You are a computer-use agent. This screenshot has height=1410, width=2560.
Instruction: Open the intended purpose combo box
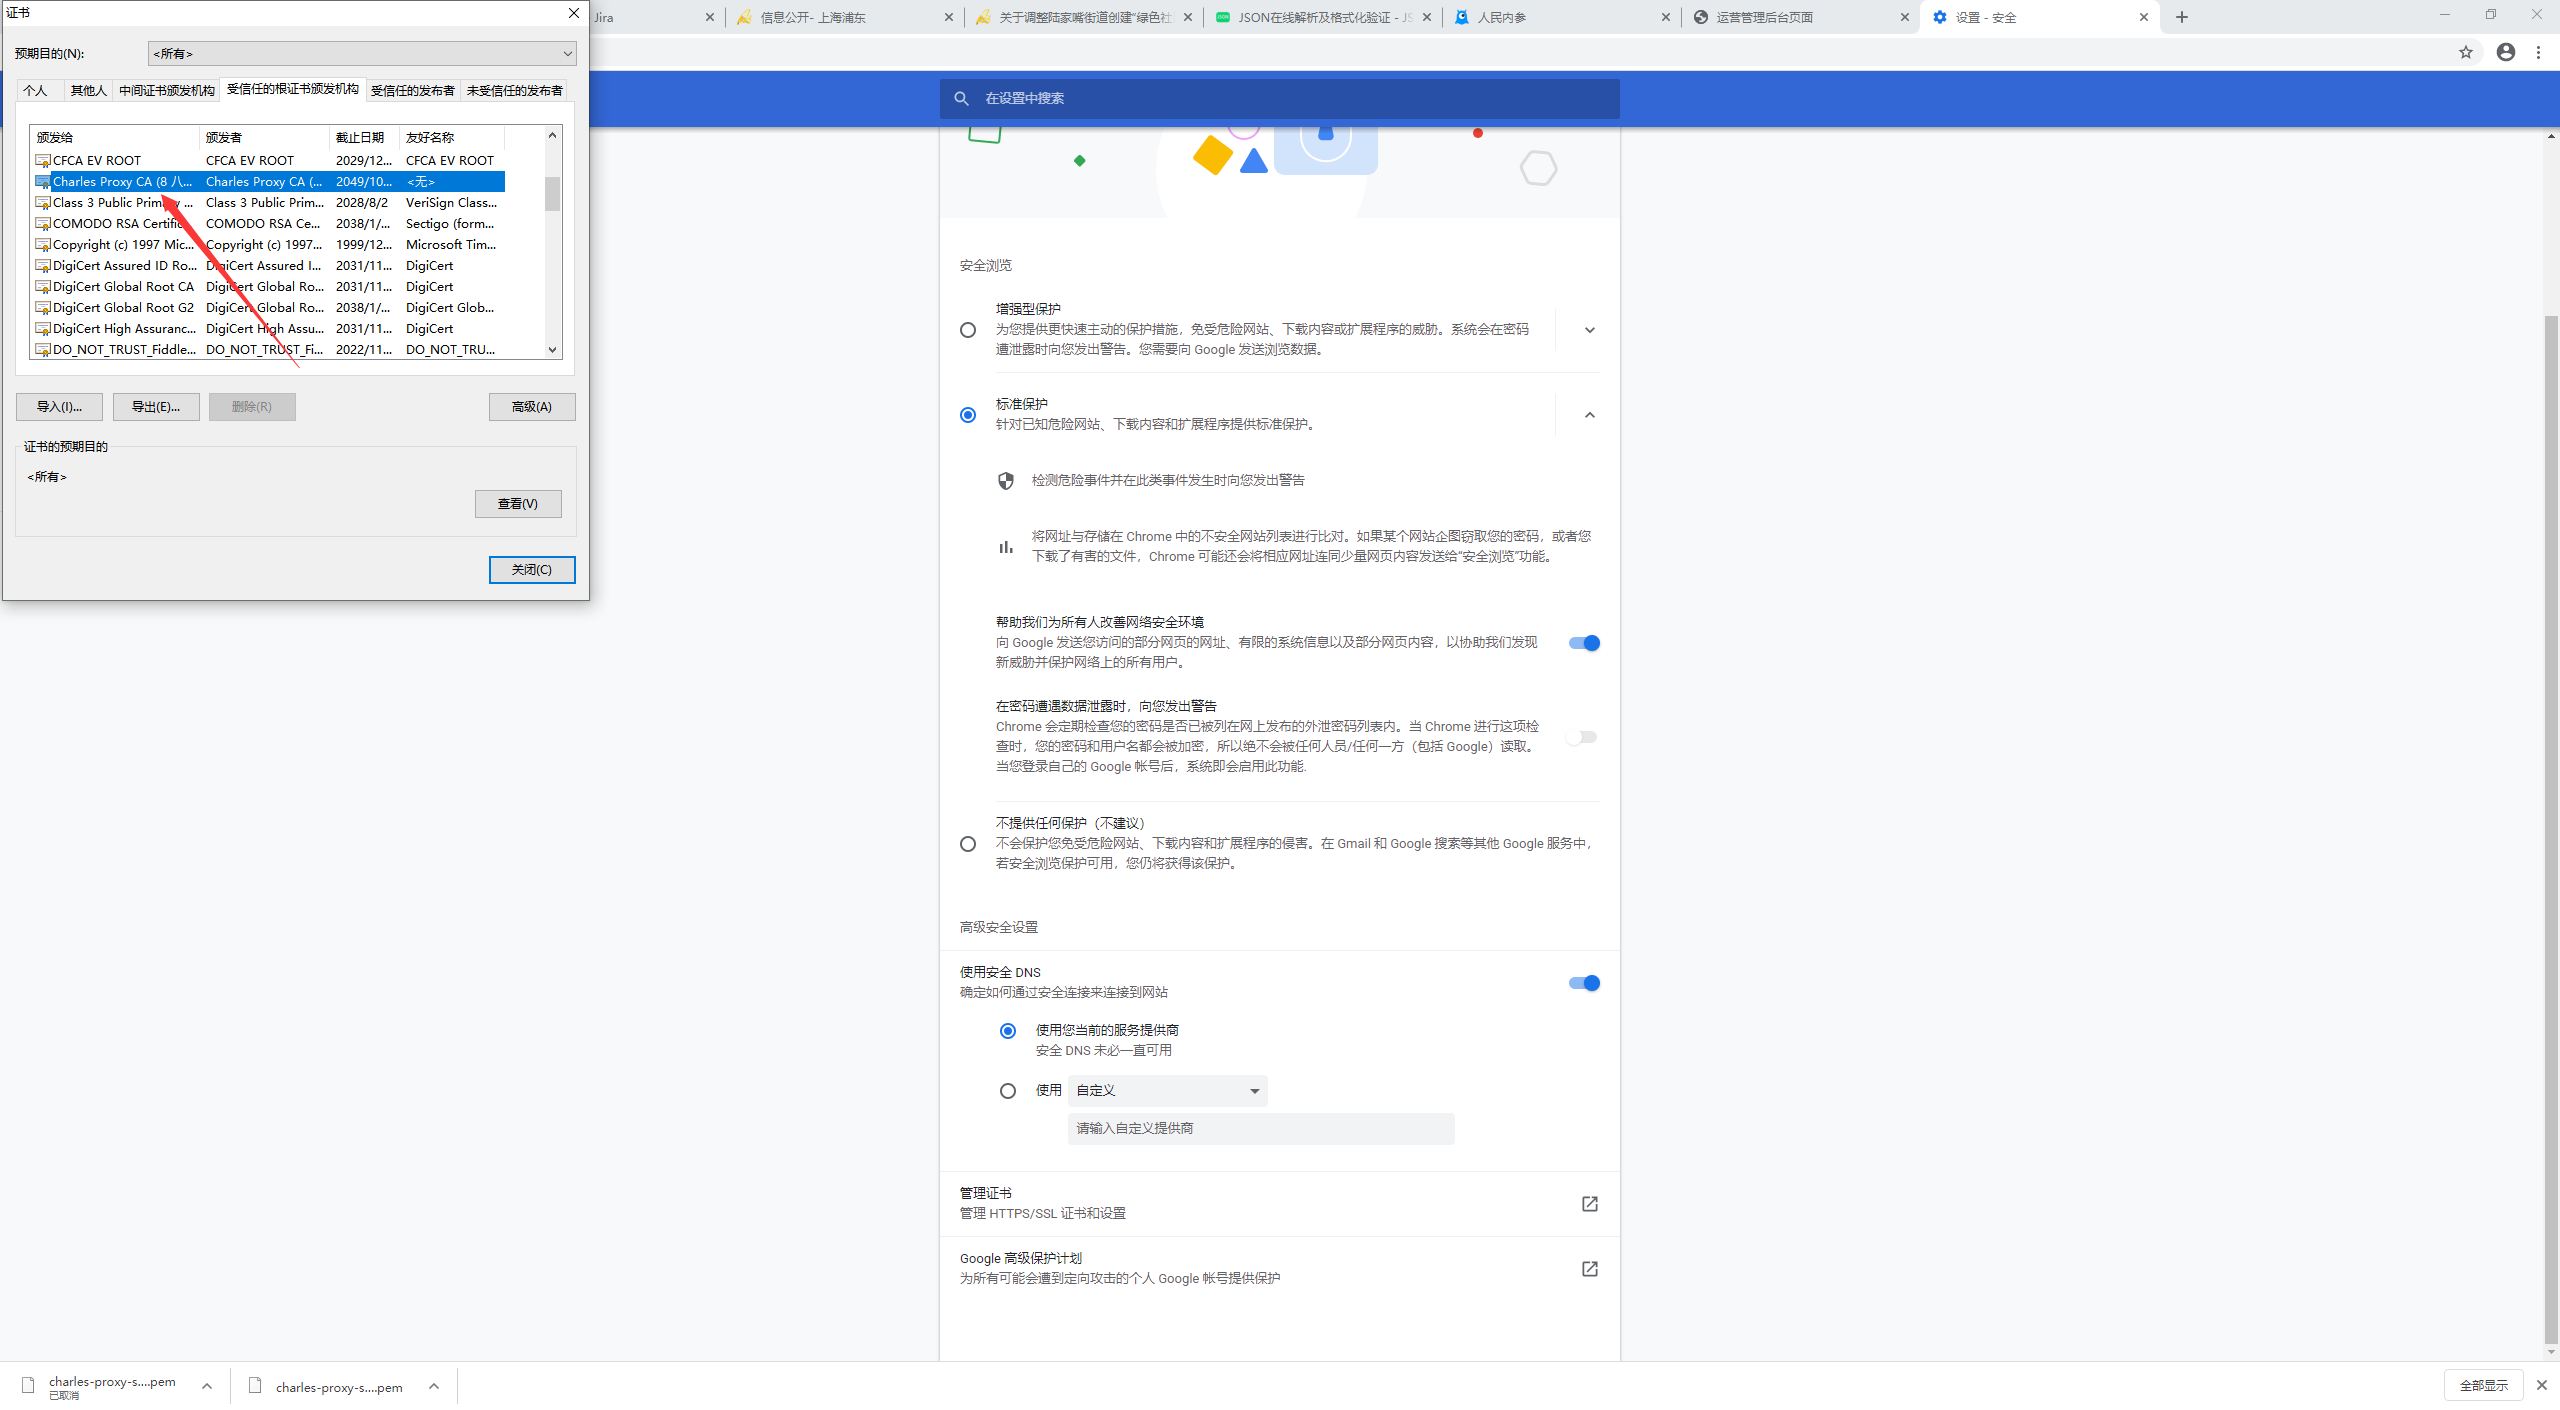(361, 54)
